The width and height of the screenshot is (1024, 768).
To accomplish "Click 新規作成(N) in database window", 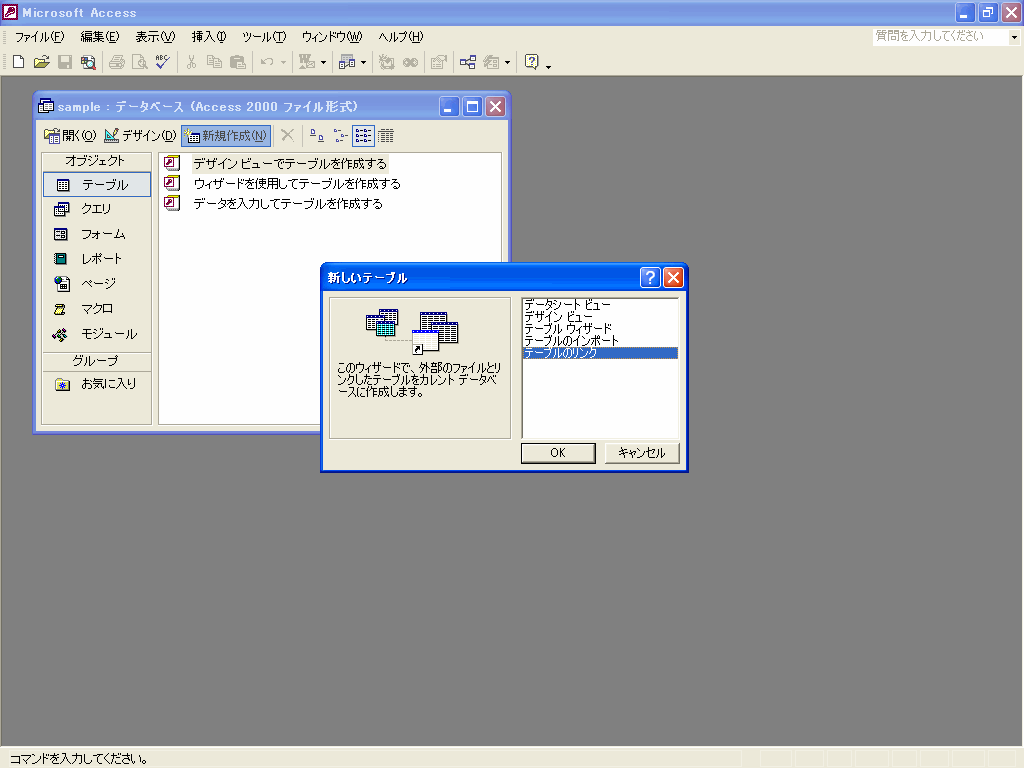I will (226, 136).
